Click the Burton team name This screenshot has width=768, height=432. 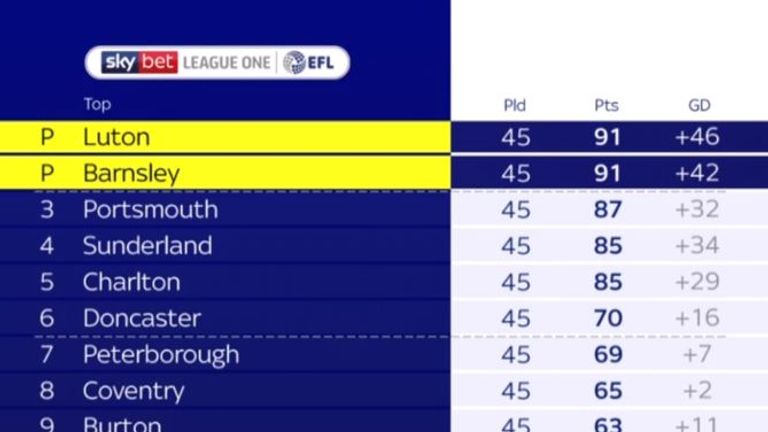[x=122, y=424]
